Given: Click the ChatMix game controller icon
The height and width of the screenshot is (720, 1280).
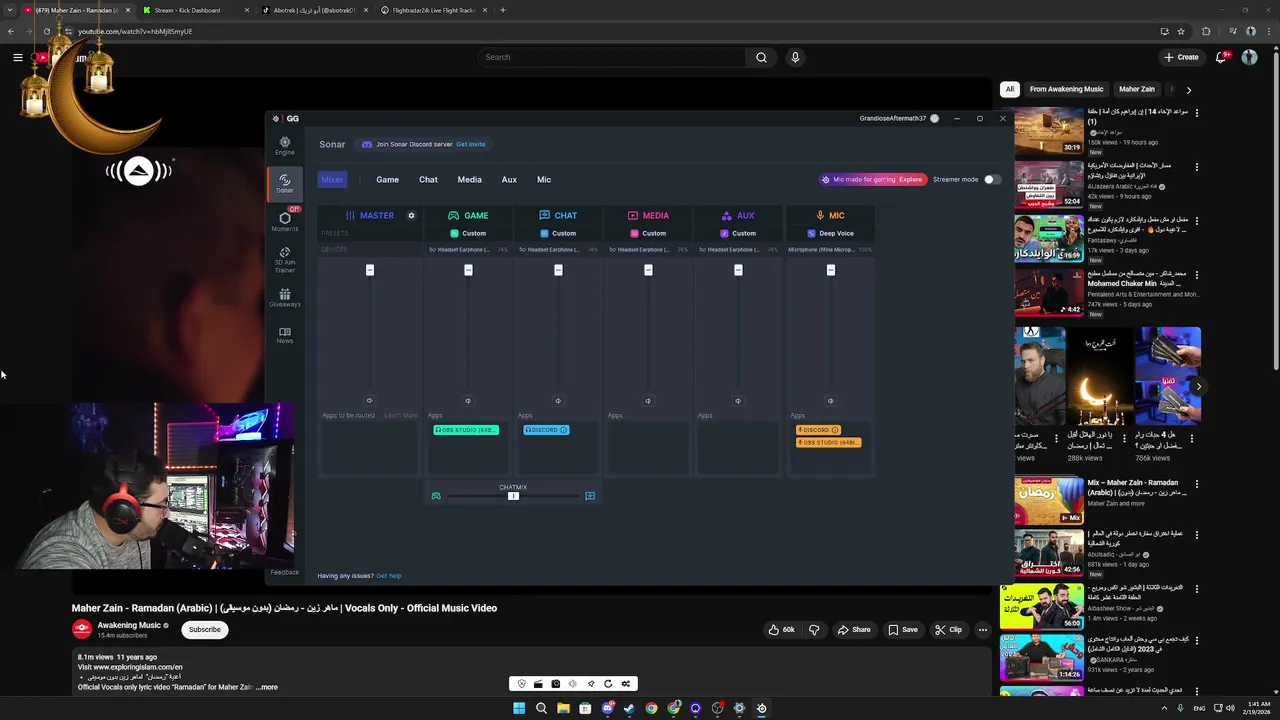Looking at the screenshot, I should pyautogui.click(x=436, y=496).
